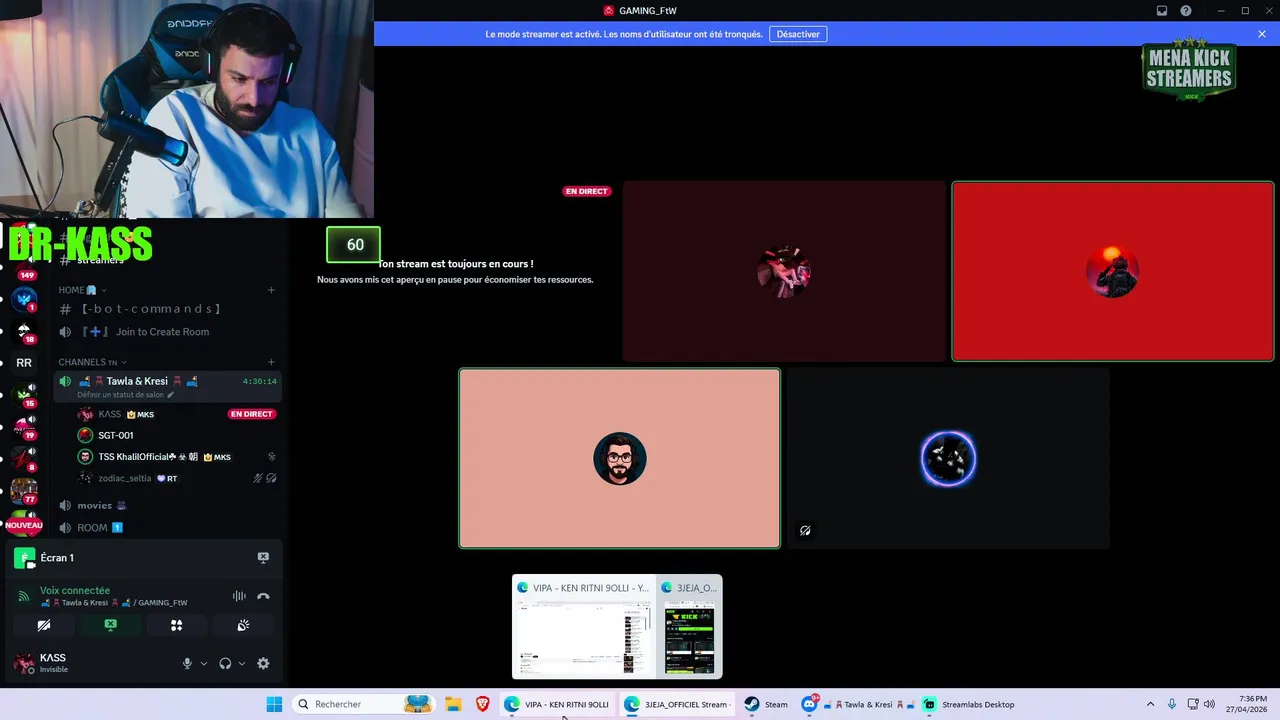Stop streaming Écran 1 icon

coord(263,557)
